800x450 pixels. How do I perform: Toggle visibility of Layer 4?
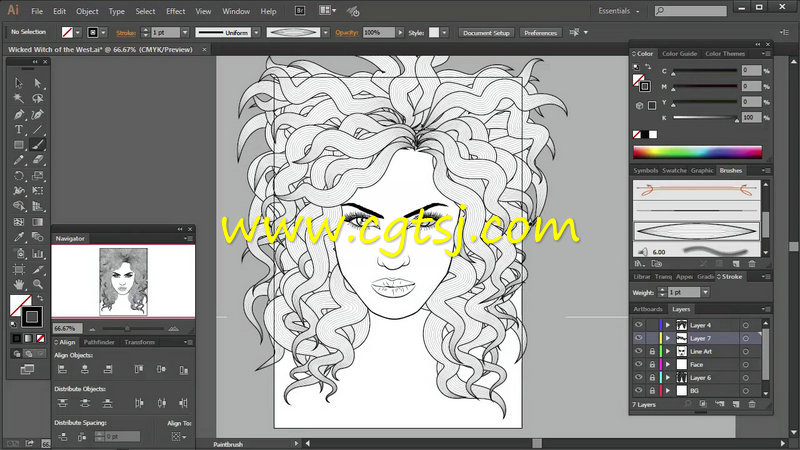point(638,325)
